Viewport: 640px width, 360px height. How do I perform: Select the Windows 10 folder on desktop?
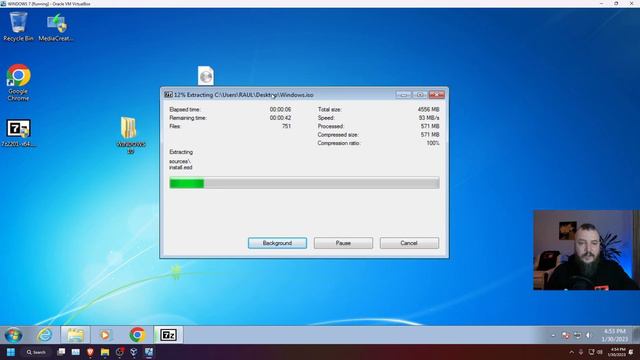130,135
